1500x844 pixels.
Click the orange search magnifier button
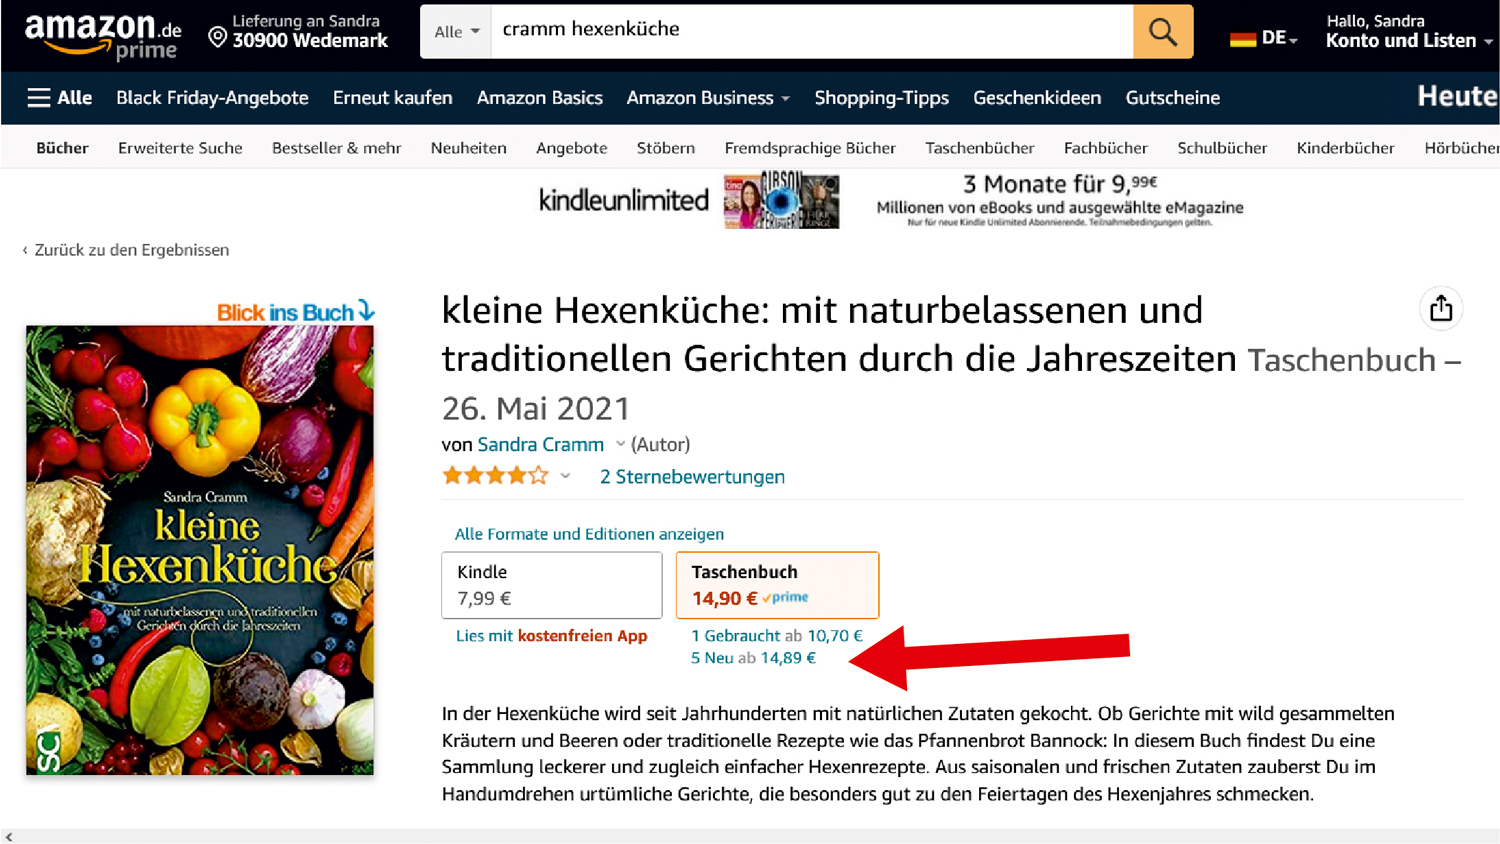[1162, 31]
